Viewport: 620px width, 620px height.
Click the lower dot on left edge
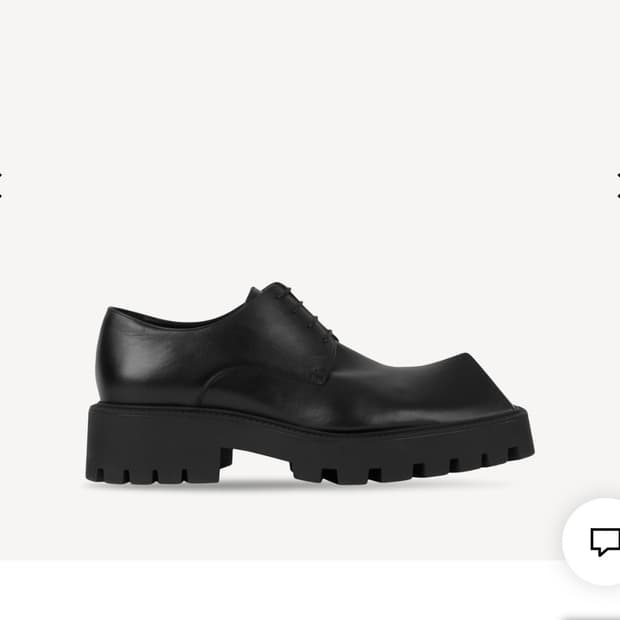(1, 195)
